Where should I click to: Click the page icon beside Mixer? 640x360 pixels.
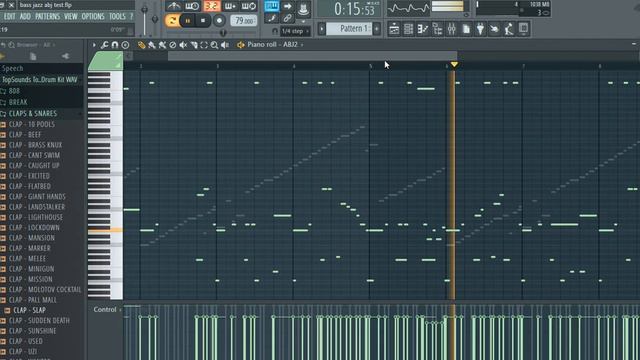click(x=466, y=29)
